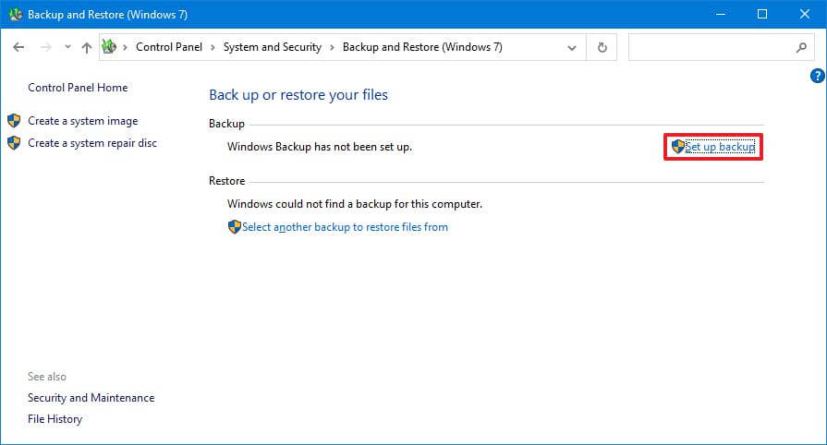Image resolution: width=827 pixels, height=445 pixels.
Task: Select System and Security in breadcrumb
Action: coord(272,47)
